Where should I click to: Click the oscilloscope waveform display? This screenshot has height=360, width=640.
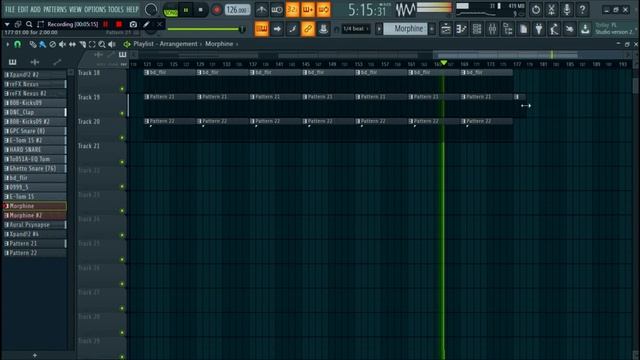pos(405,10)
